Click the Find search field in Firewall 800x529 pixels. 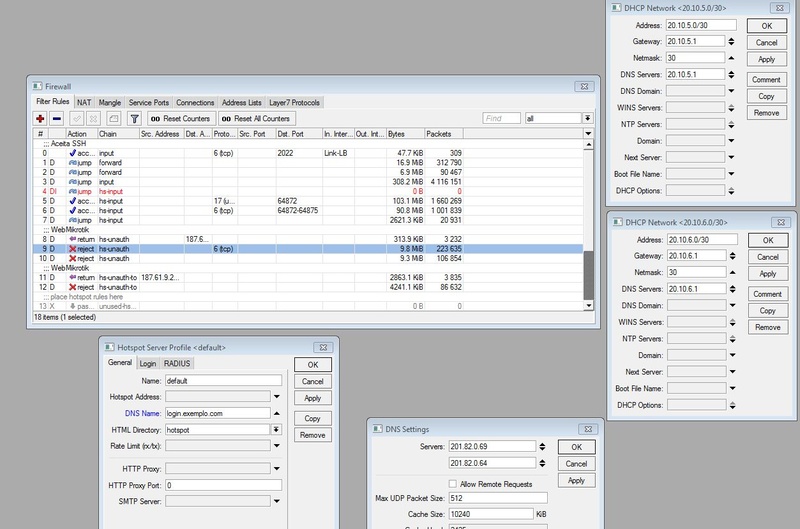point(501,118)
